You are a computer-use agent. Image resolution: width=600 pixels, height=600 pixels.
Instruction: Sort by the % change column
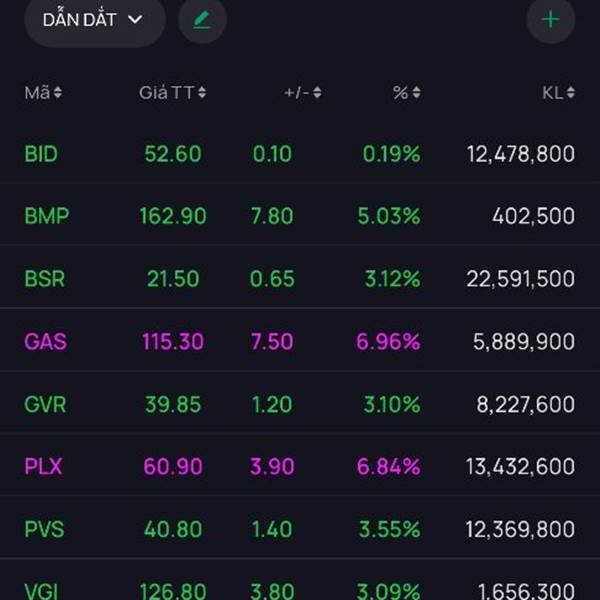[406, 93]
